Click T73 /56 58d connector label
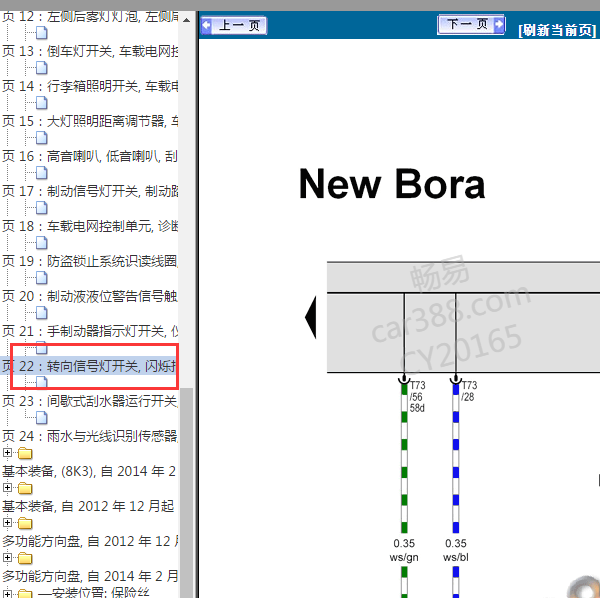The height and width of the screenshot is (598, 600). [417, 396]
